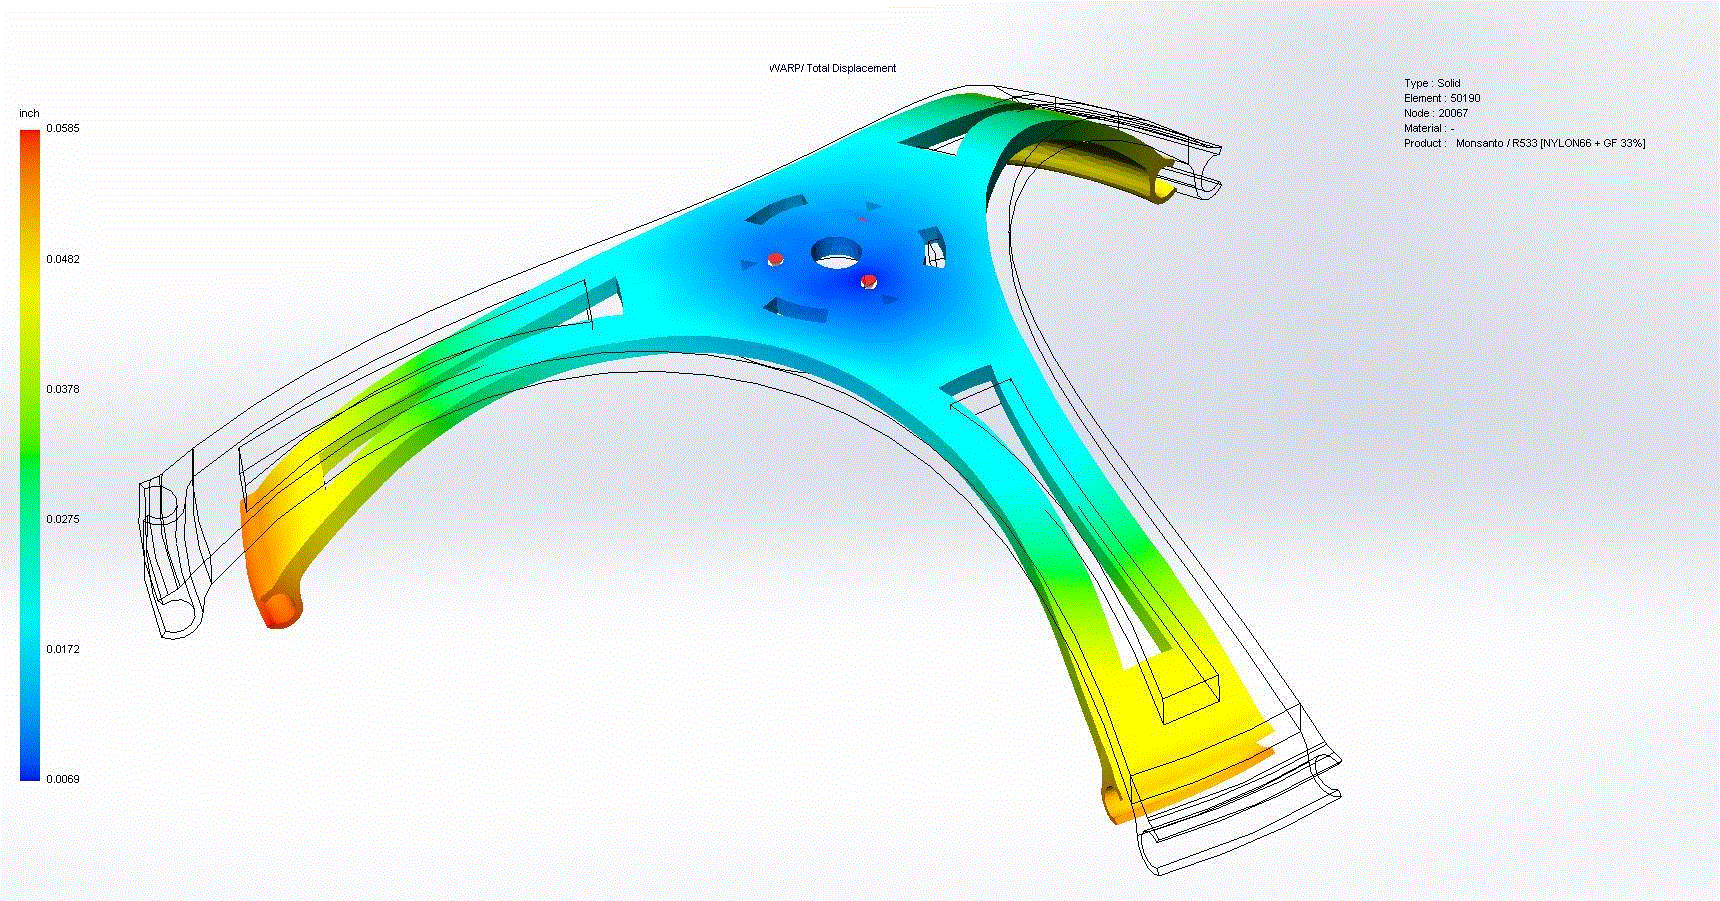The height and width of the screenshot is (901, 1720).
Task: Click the red top of the color legend
Action: point(30,140)
